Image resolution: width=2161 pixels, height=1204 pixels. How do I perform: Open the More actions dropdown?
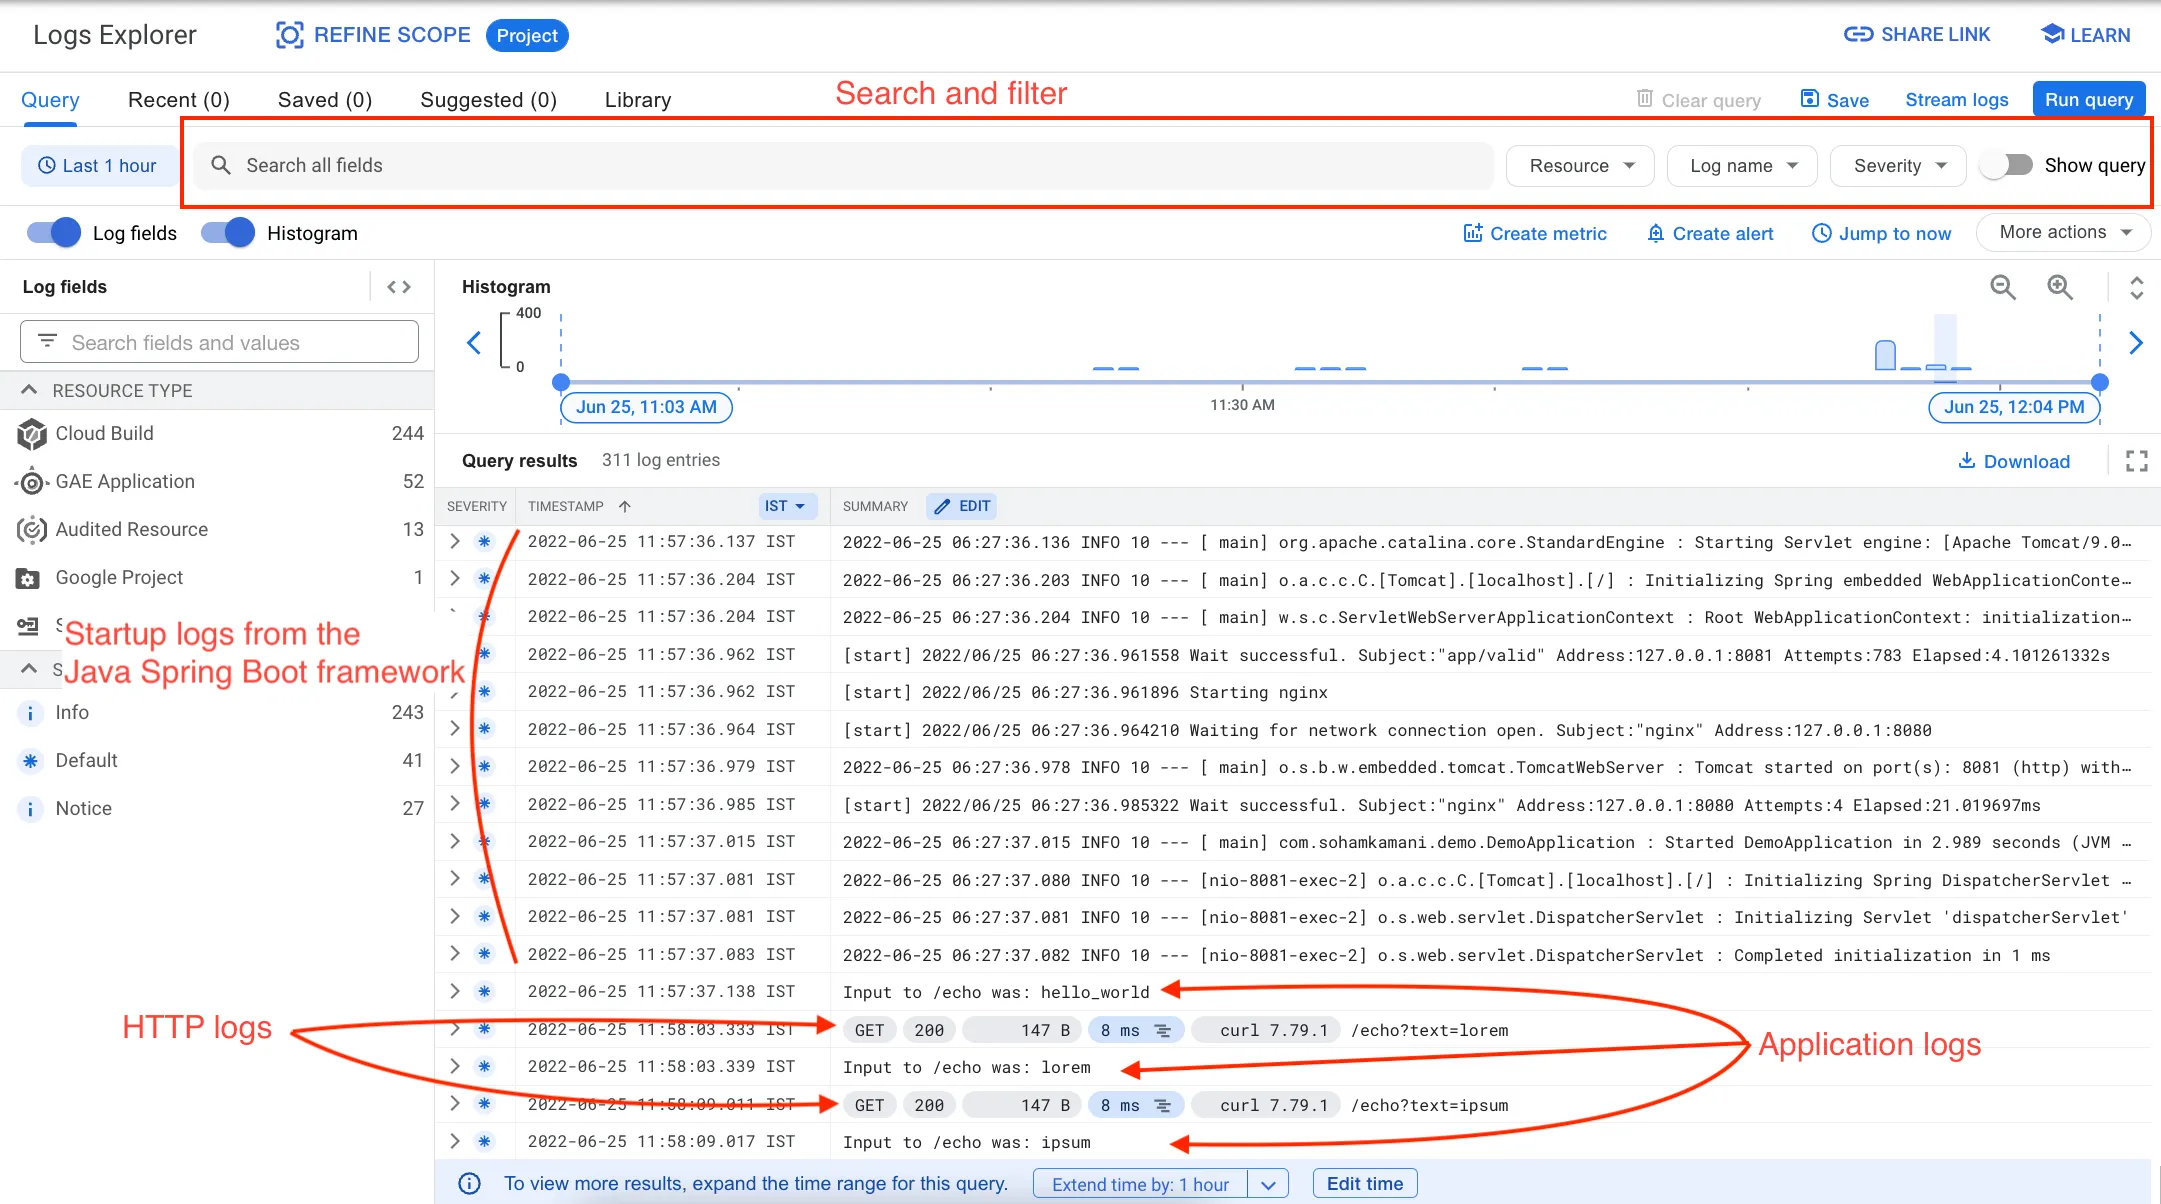point(2062,232)
